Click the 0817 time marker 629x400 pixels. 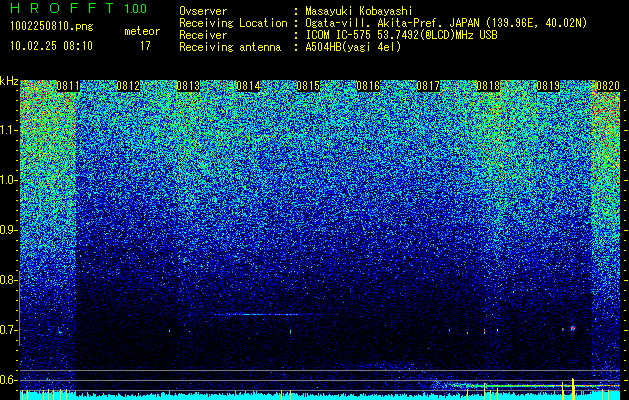[428, 86]
